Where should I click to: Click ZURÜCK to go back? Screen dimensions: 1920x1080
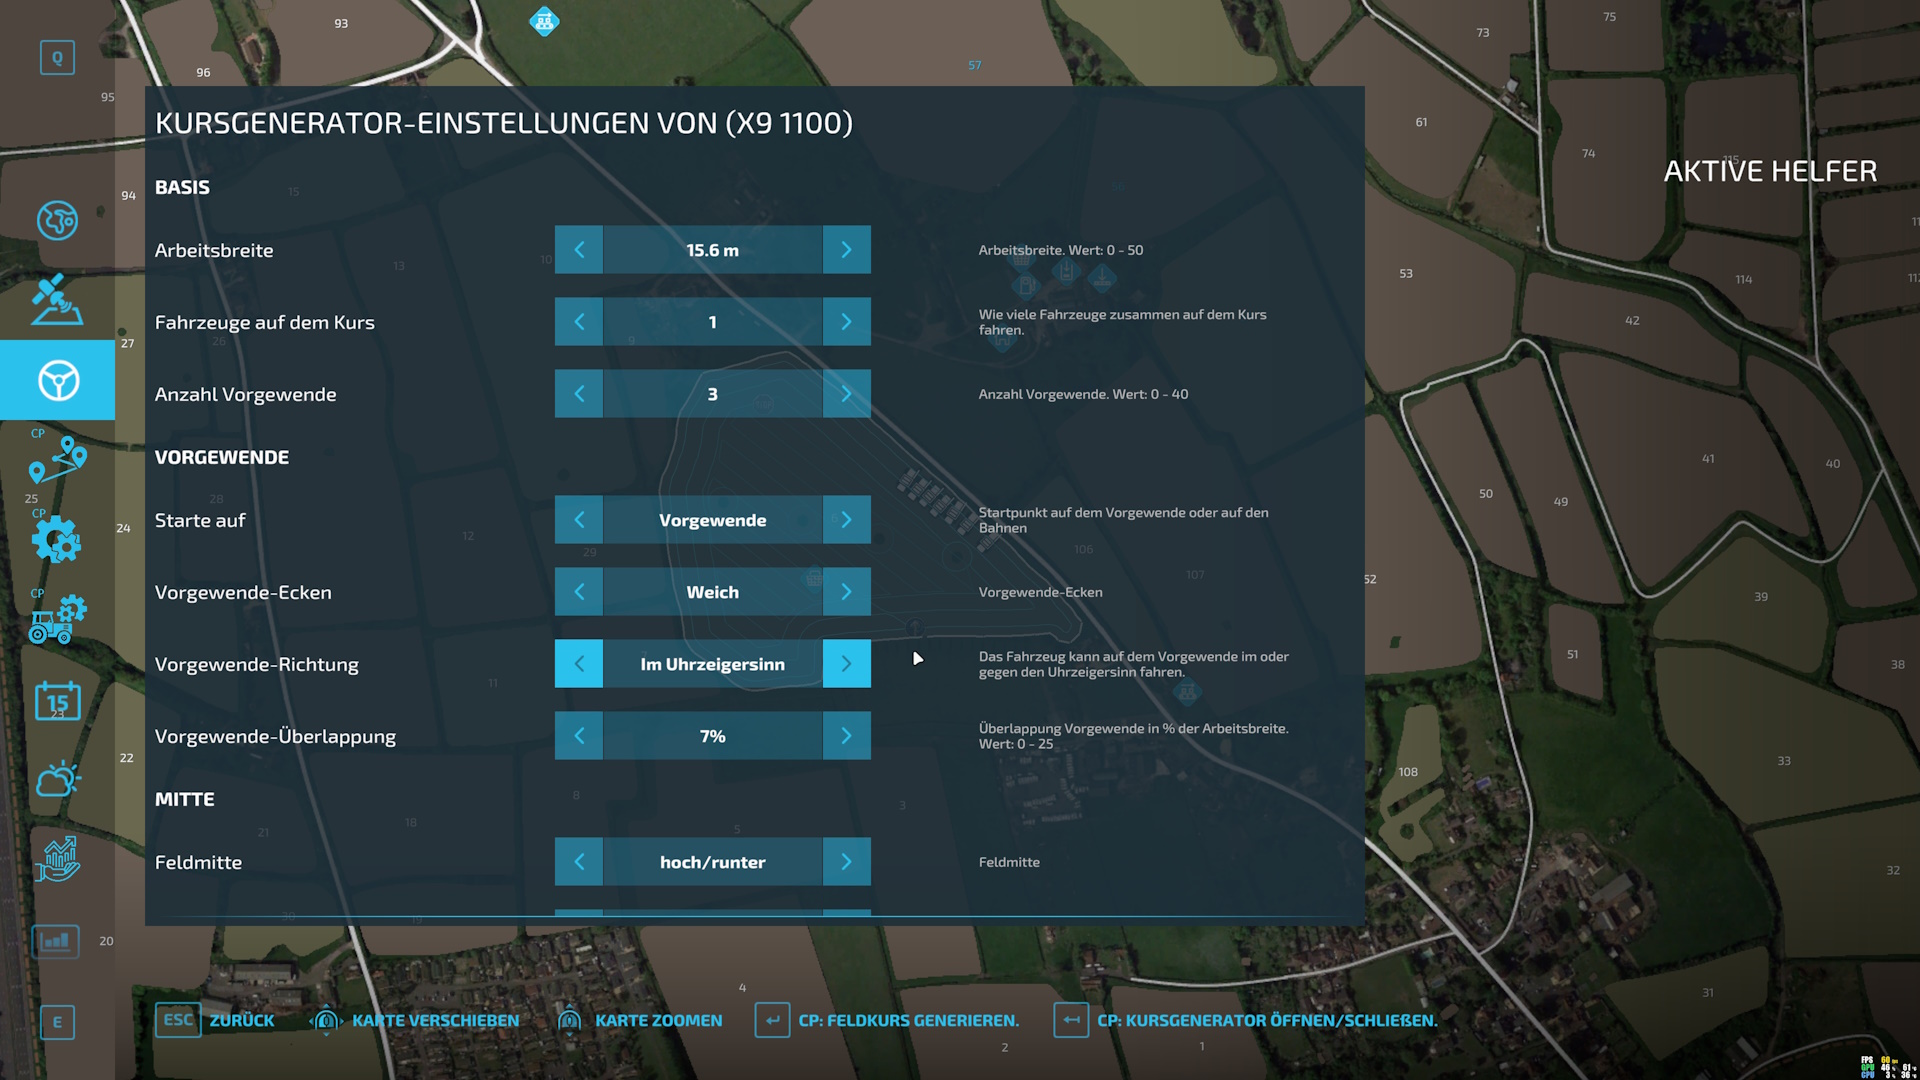point(240,1020)
